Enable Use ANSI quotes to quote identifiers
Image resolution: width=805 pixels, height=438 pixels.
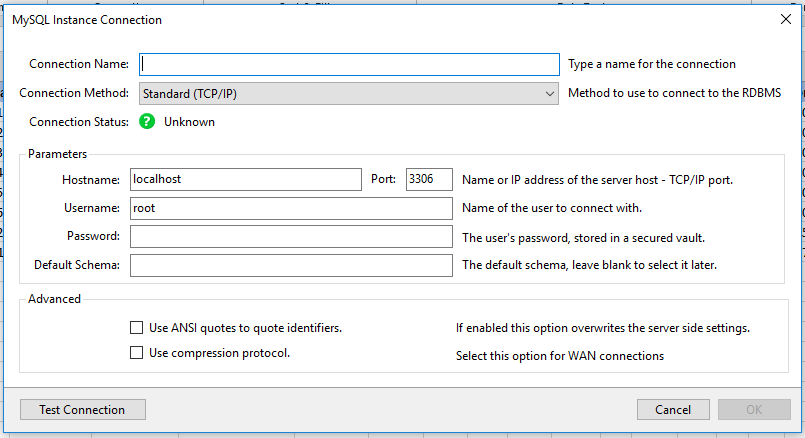click(137, 328)
